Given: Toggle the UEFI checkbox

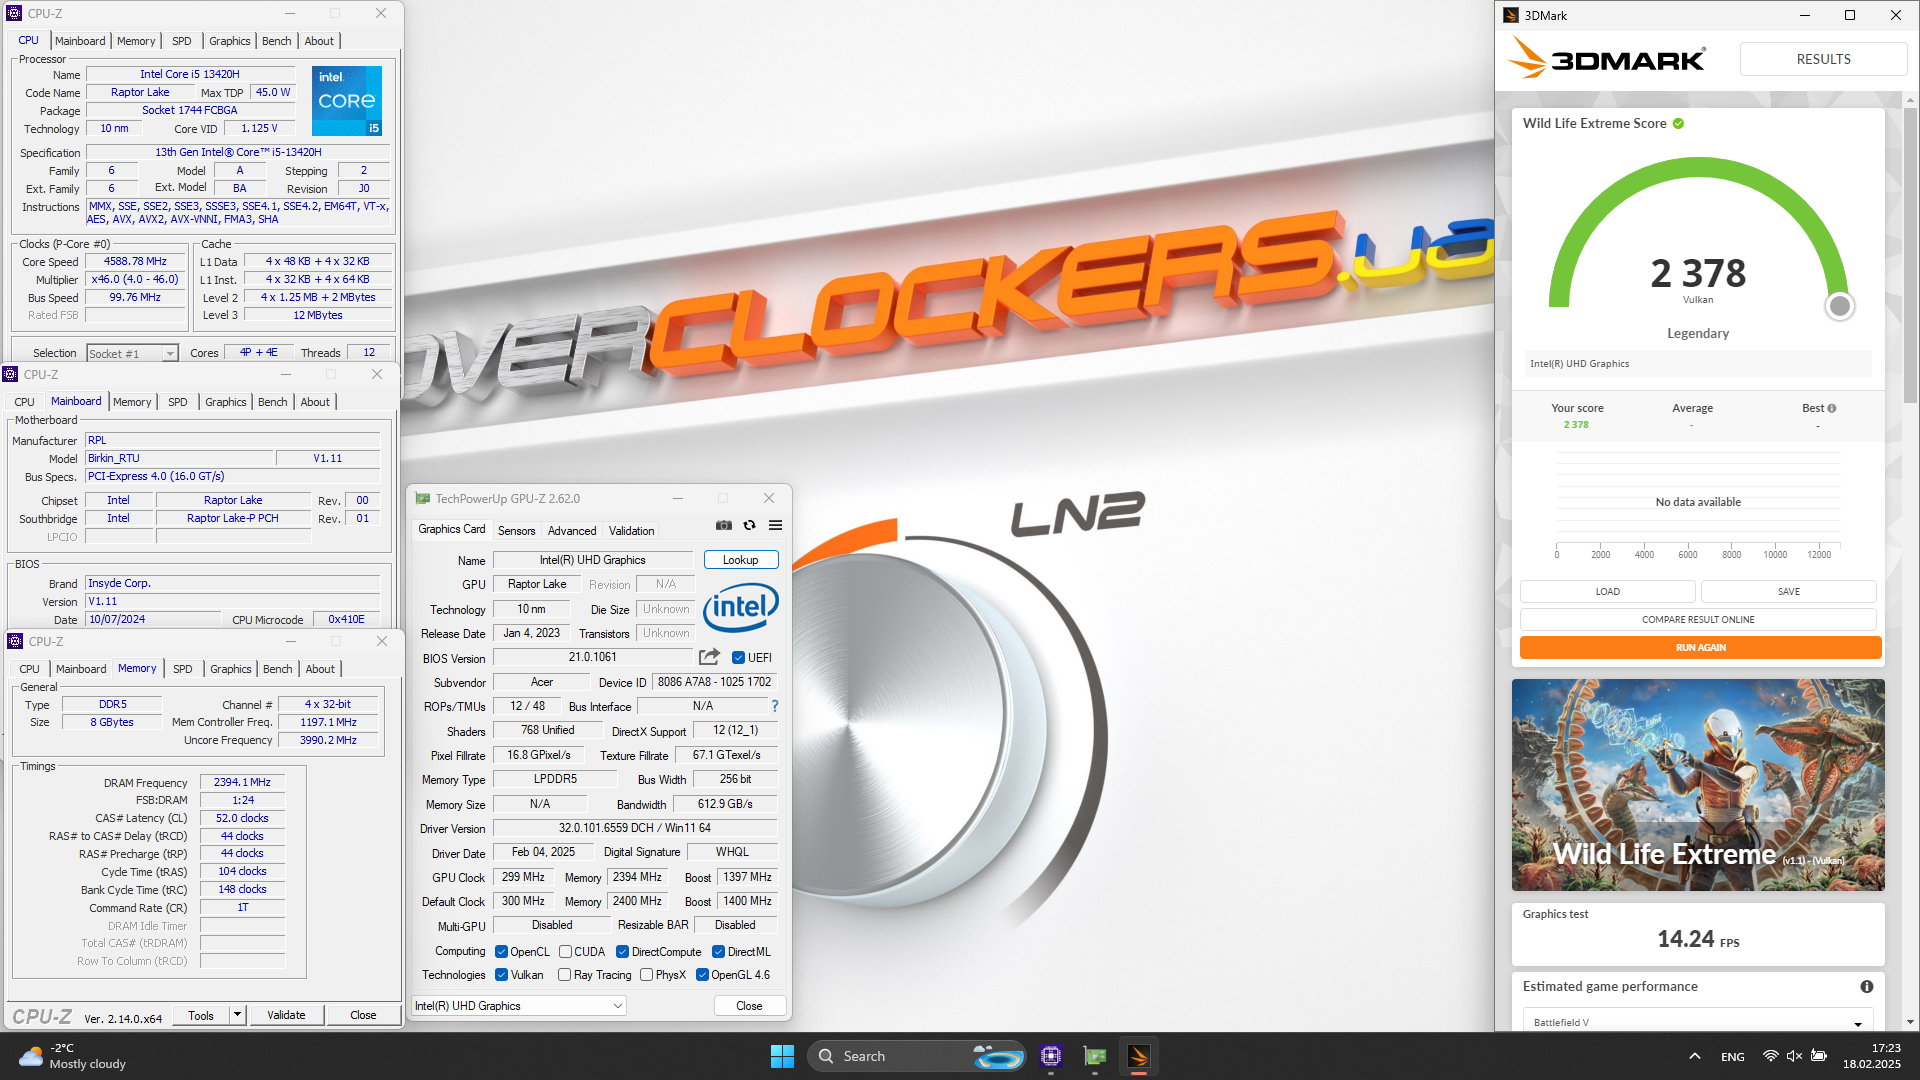Looking at the screenshot, I should [x=738, y=658].
